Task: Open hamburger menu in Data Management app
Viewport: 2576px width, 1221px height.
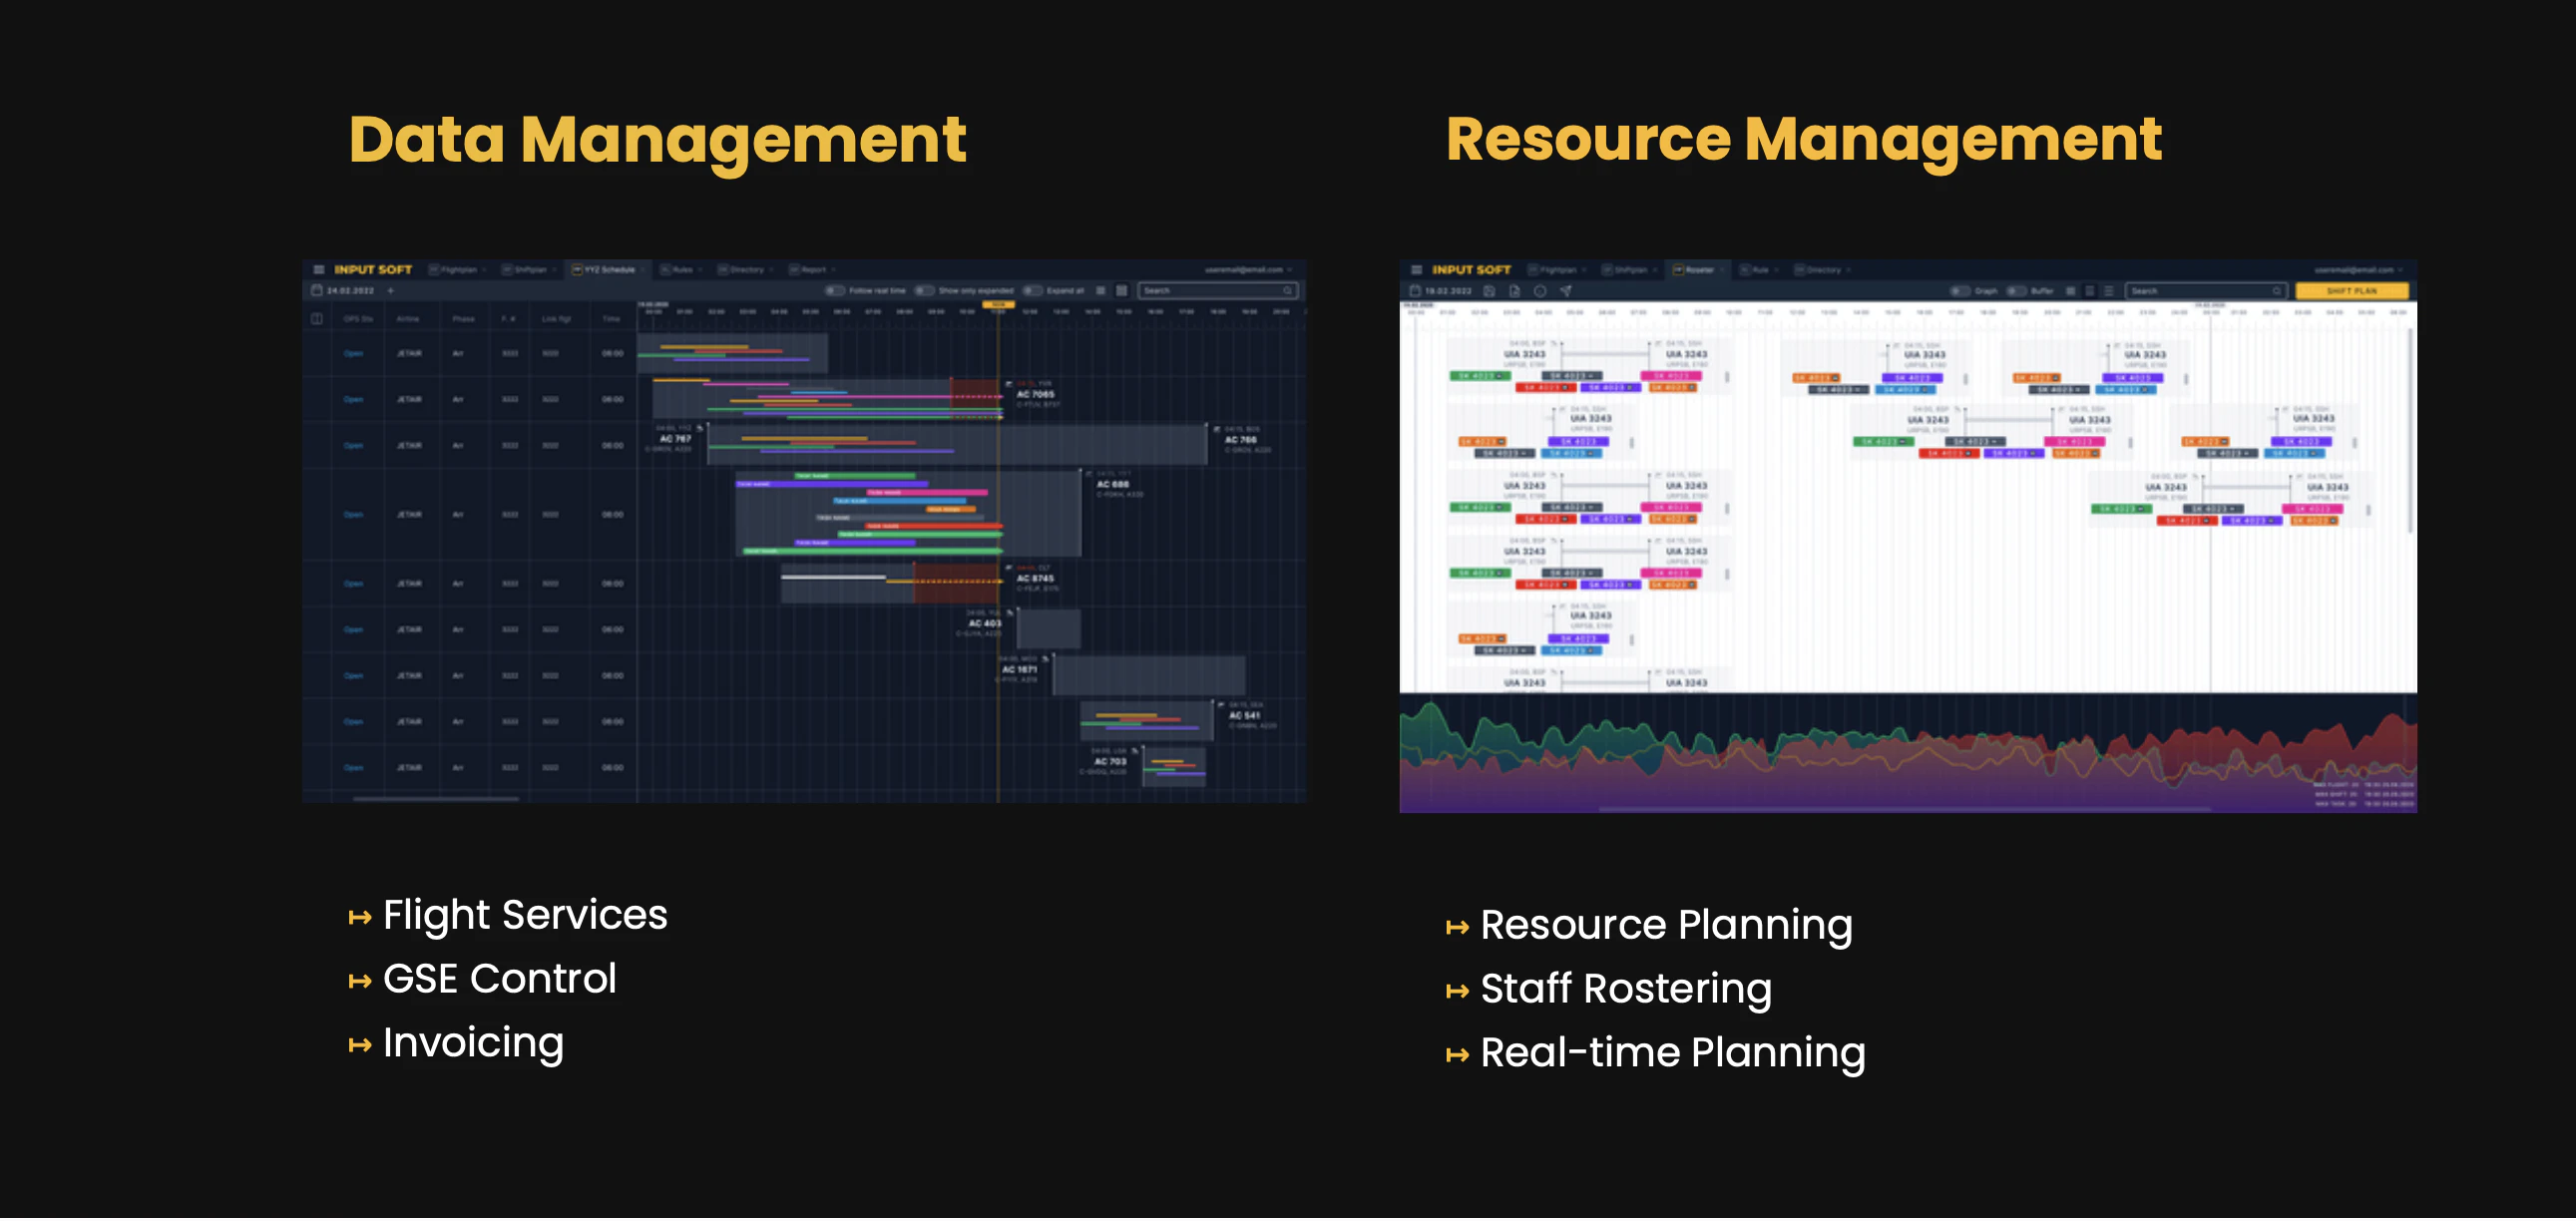Action: tap(319, 270)
